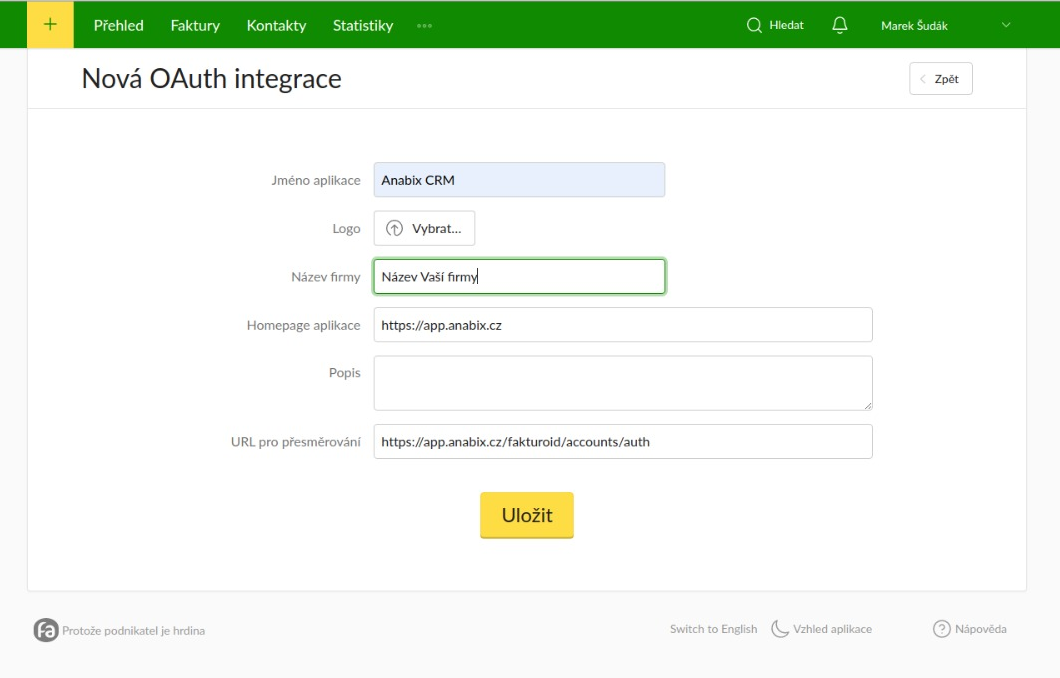Image resolution: width=1060 pixels, height=678 pixels.
Task: Click the question mark help icon
Action: click(941, 629)
